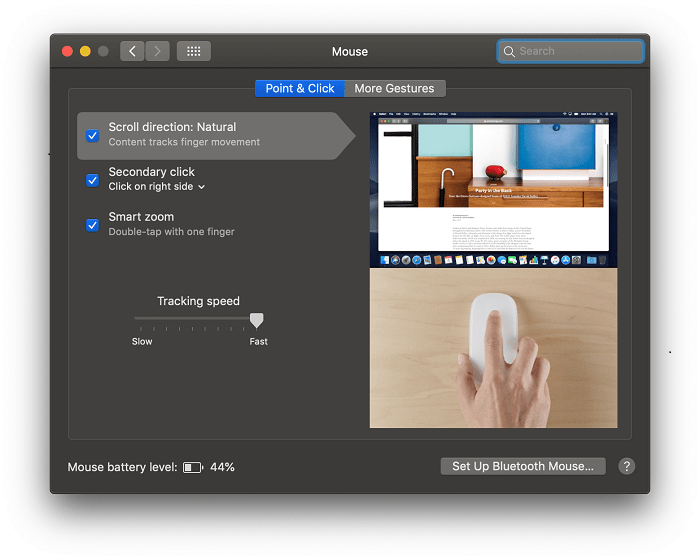Focus the Search input field

tap(570, 51)
